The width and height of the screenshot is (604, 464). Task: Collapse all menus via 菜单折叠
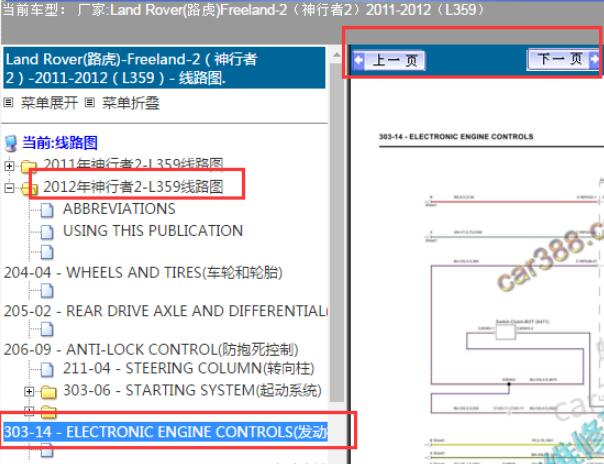click(x=131, y=103)
